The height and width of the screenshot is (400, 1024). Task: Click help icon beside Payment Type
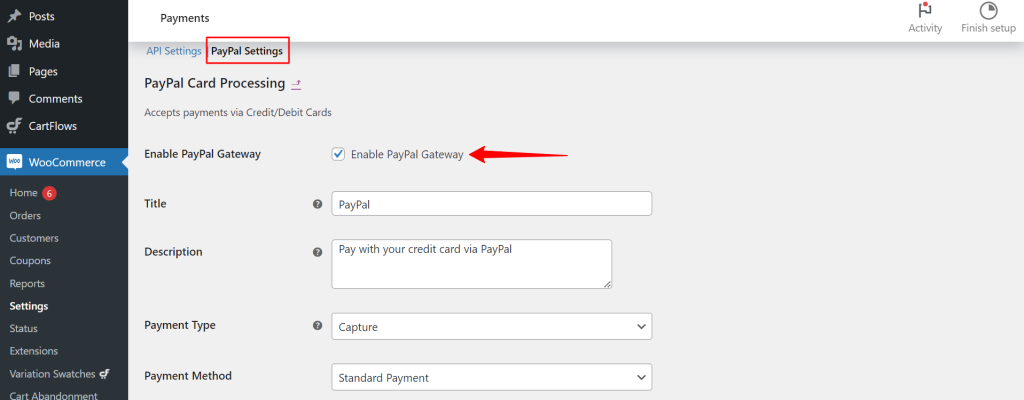pyautogui.click(x=317, y=325)
